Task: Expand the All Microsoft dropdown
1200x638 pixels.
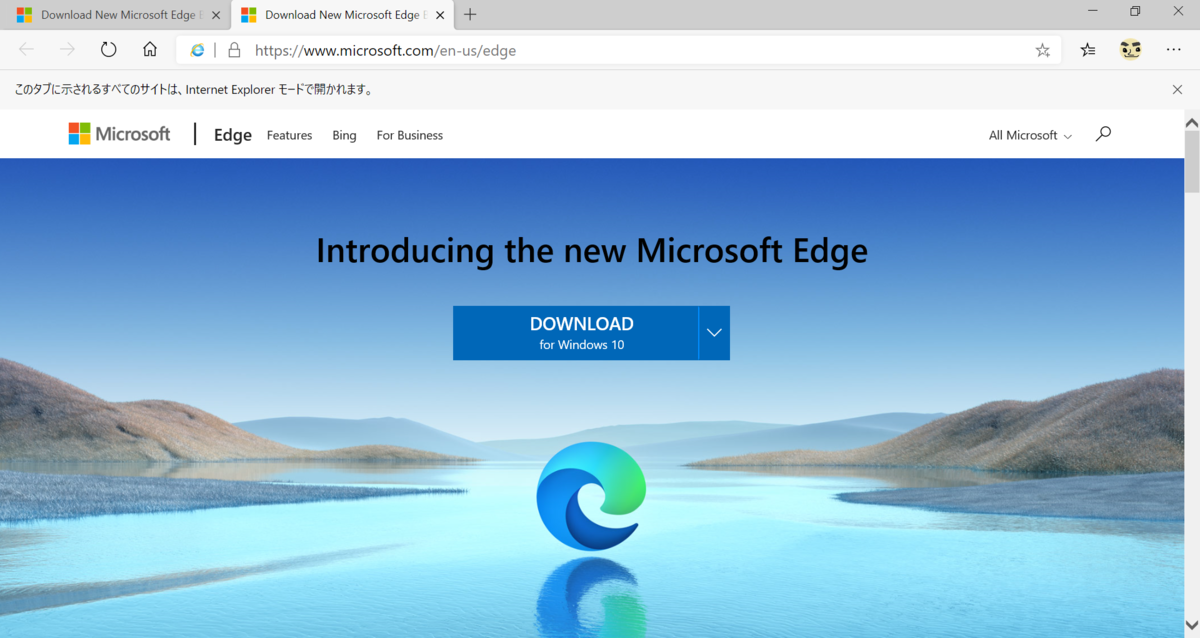Action: [1030, 135]
